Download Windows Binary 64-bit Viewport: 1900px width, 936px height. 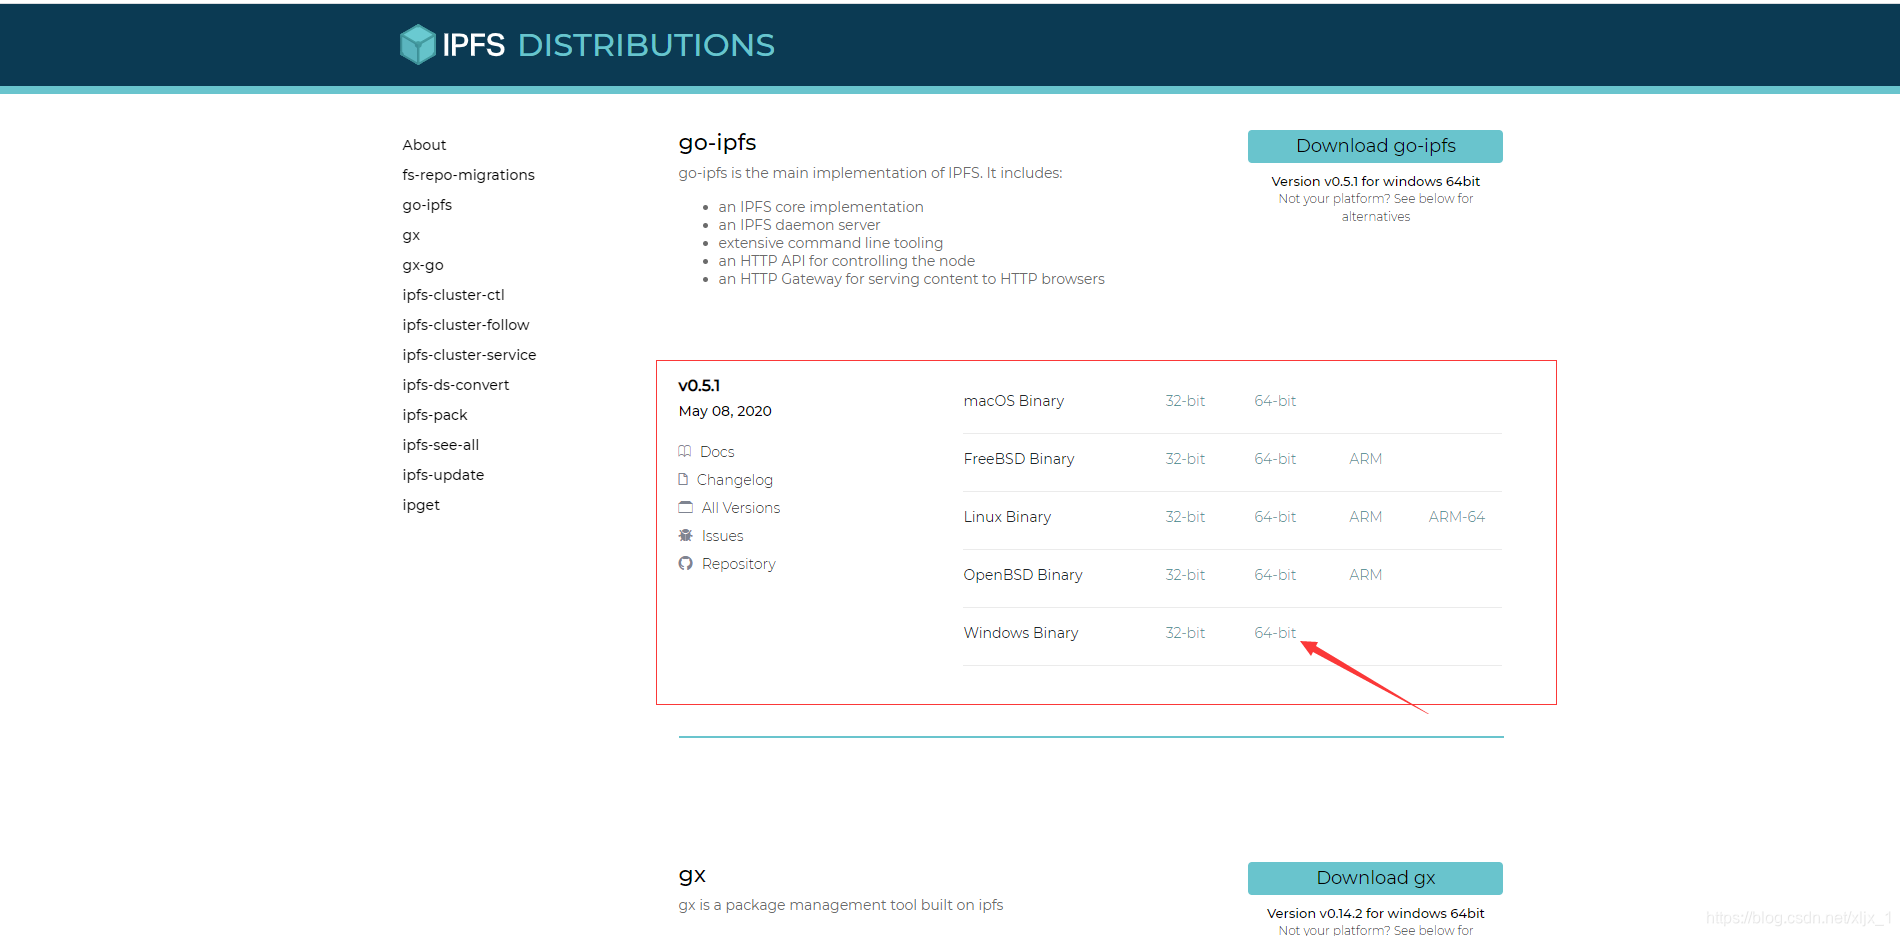(1275, 633)
